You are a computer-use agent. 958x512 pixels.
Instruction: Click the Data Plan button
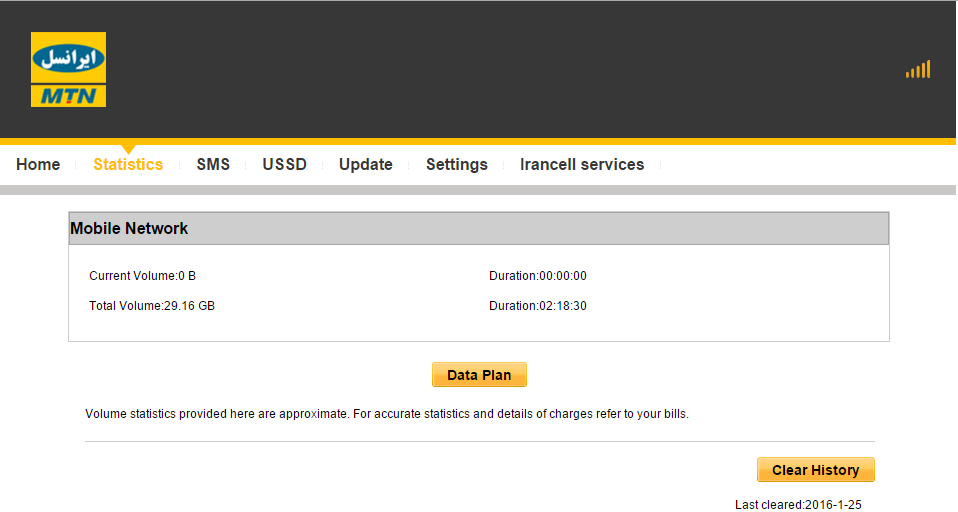pos(479,375)
